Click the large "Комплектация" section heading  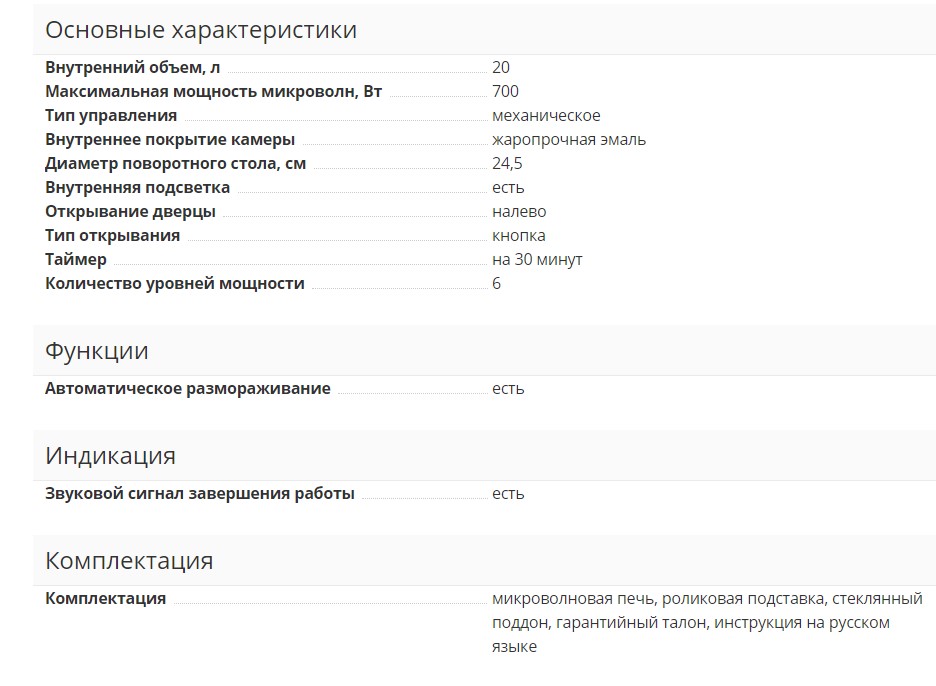pyautogui.click(x=129, y=561)
